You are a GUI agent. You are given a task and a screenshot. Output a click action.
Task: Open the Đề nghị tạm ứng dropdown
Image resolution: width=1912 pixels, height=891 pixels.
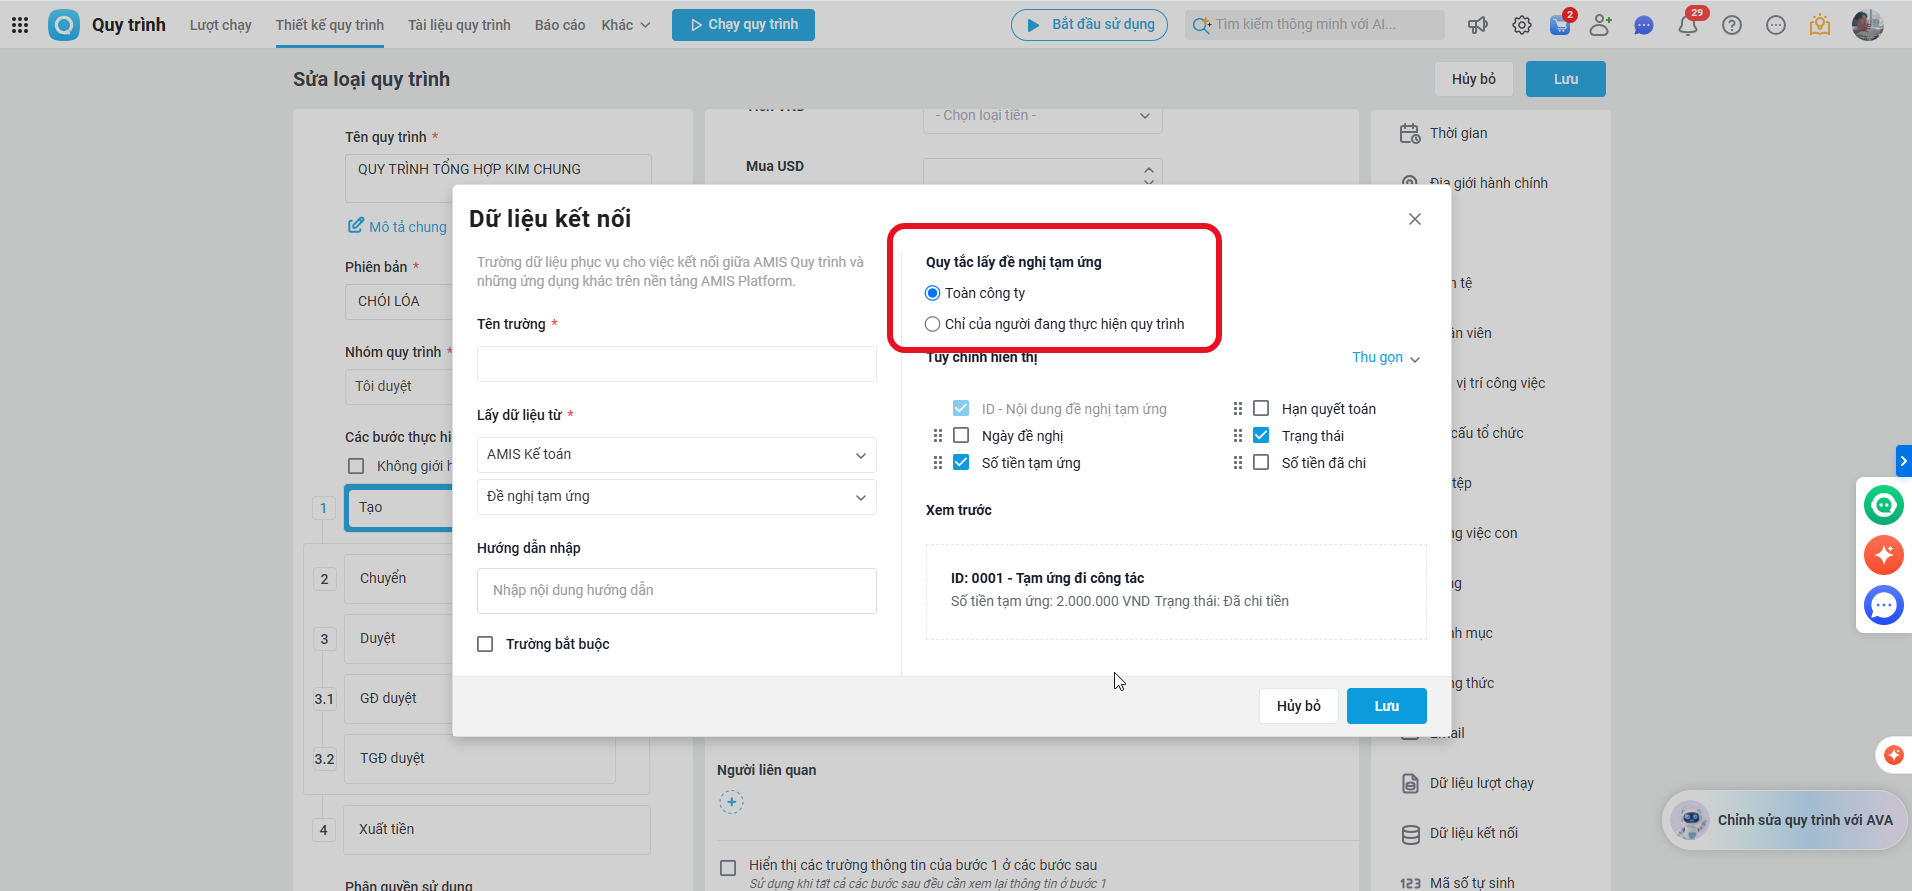click(x=677, y=497)
